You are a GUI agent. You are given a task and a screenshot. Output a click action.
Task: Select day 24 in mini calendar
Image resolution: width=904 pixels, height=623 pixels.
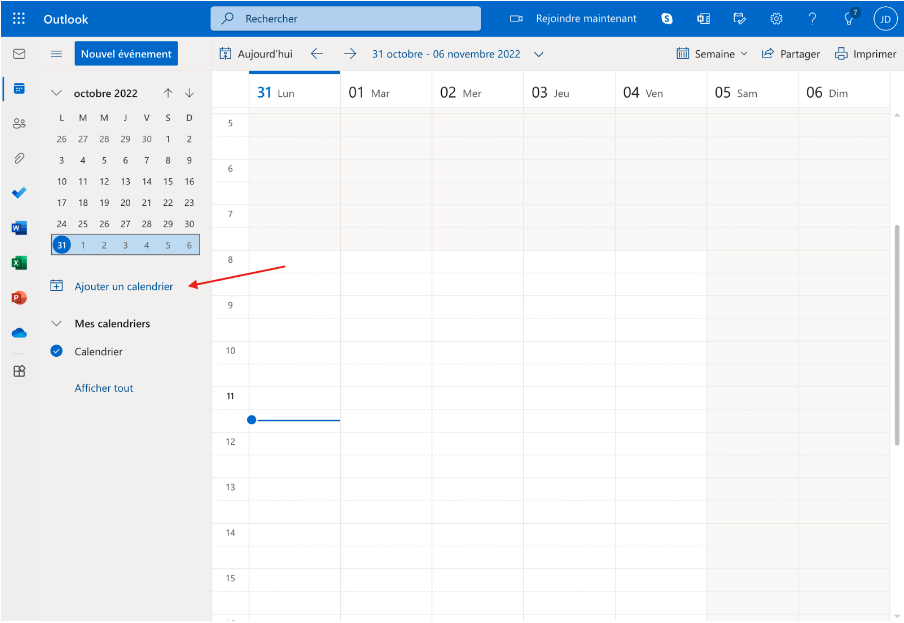click(x=62, y=224)
